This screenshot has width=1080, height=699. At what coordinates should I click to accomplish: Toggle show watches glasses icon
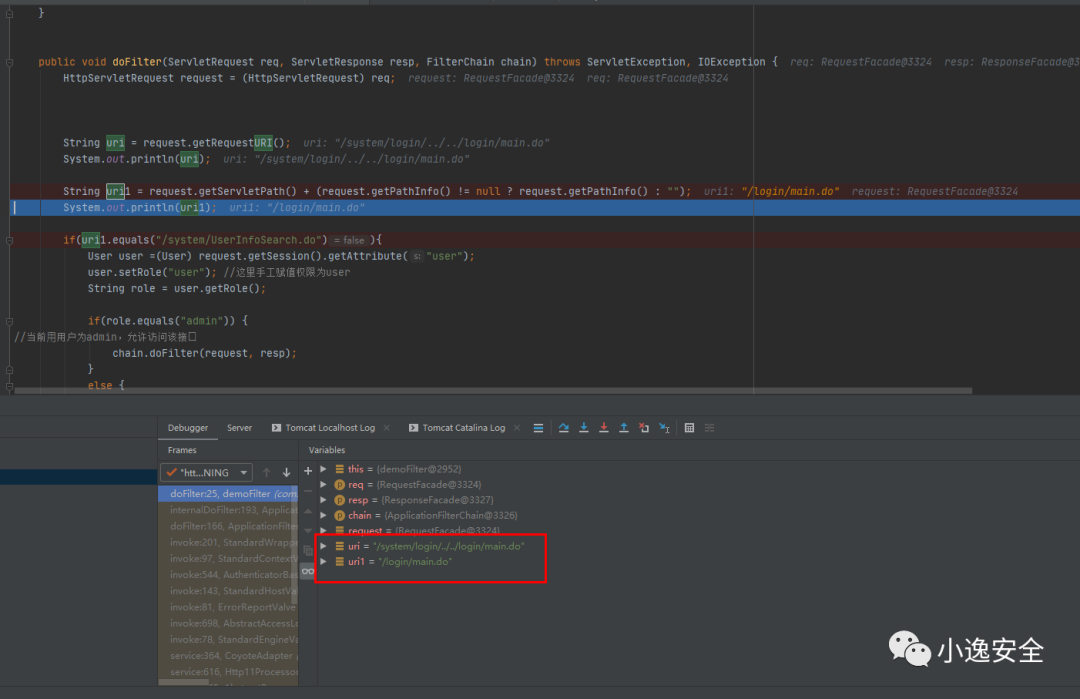coord(308,571)
